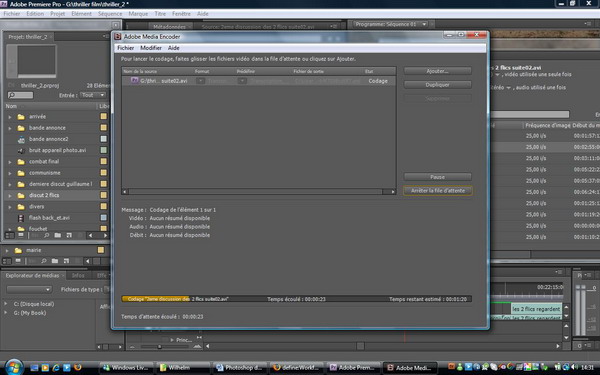Open Titre menu in Premiere Pro
Viewport: 600px width, 375px height.
pos(160,14)
